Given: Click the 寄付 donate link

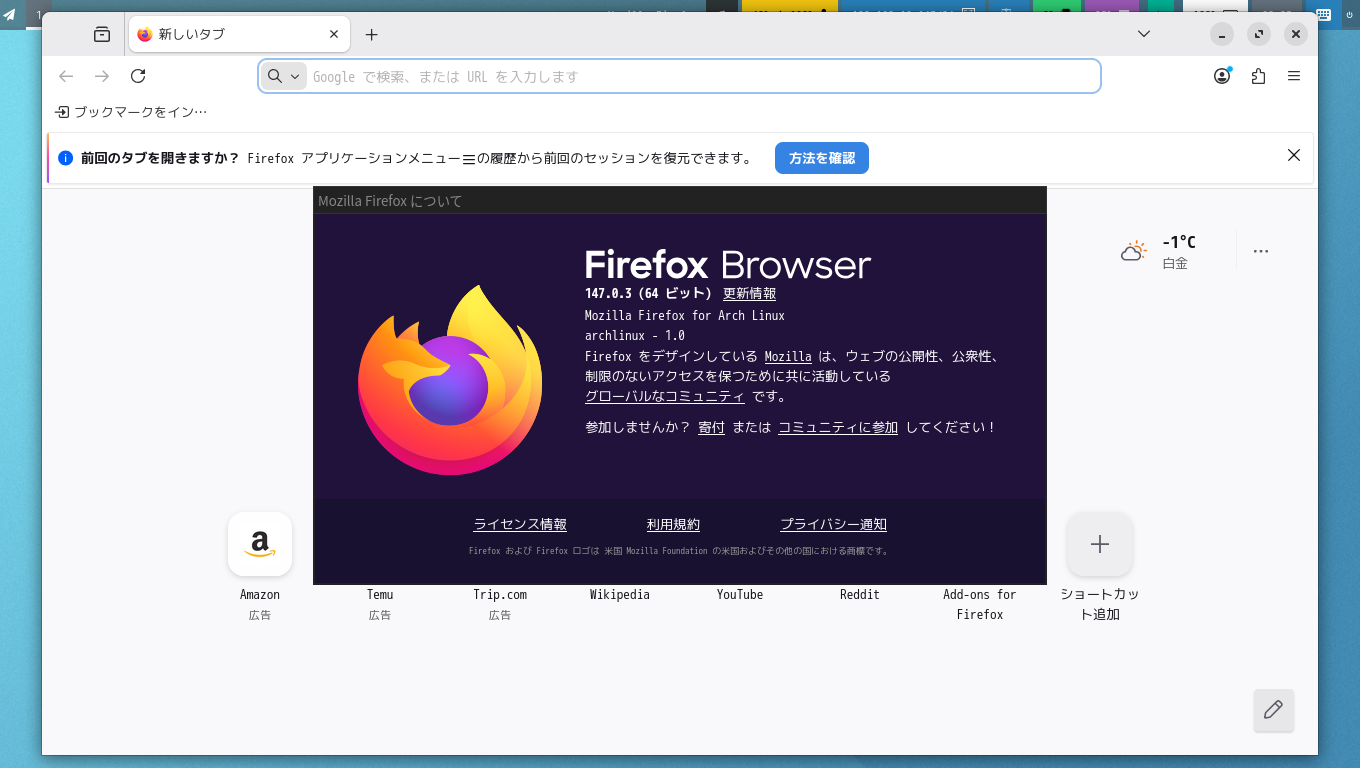Looking at the screenshot, I should coord(711,427).
